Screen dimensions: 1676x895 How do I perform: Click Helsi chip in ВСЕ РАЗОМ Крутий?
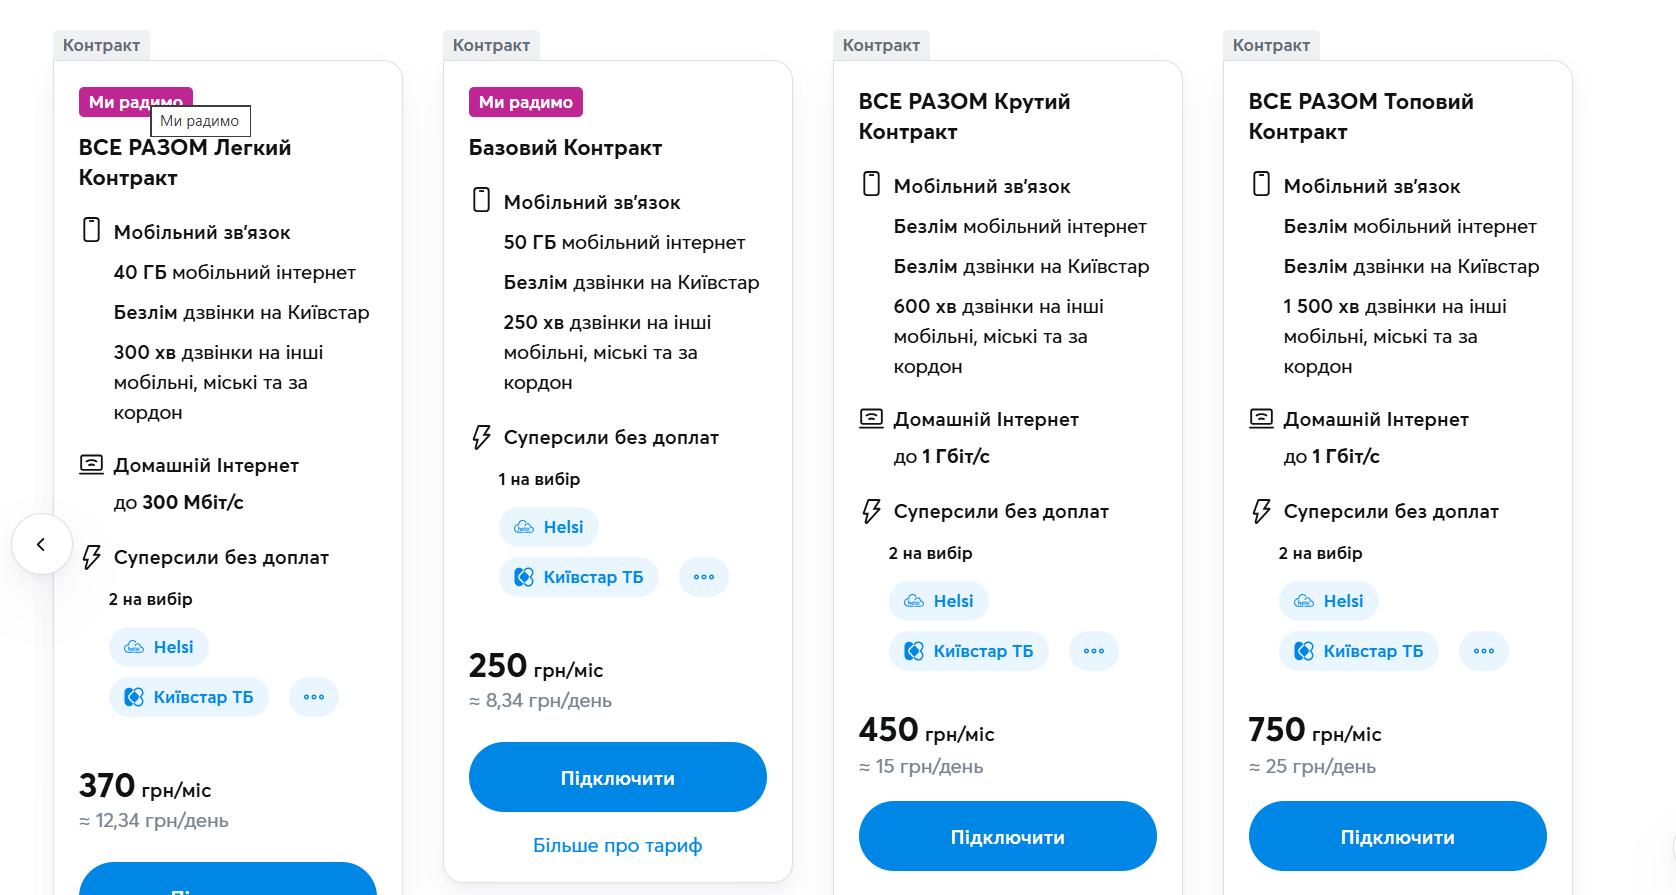[938, 601]
